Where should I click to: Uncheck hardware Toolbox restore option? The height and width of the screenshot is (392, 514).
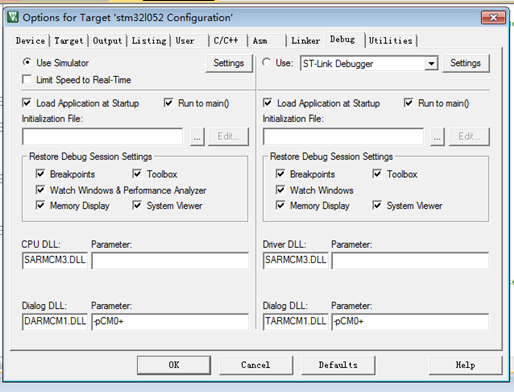point(377,174)
